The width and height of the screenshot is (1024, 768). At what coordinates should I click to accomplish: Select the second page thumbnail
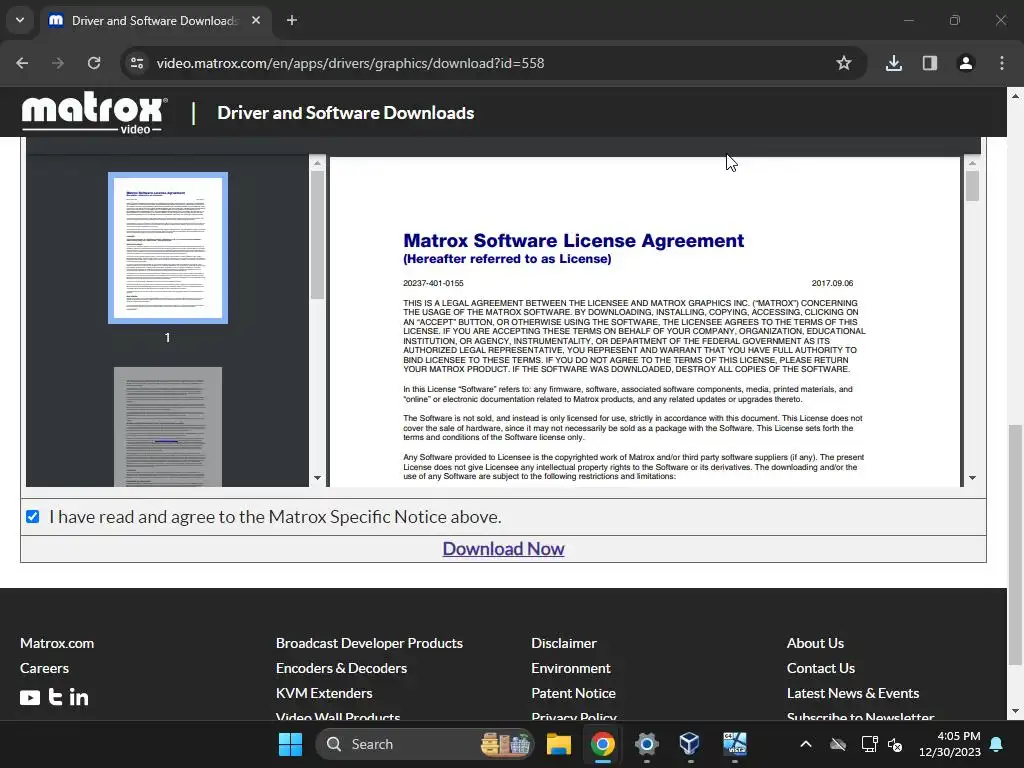pos(168,426)
